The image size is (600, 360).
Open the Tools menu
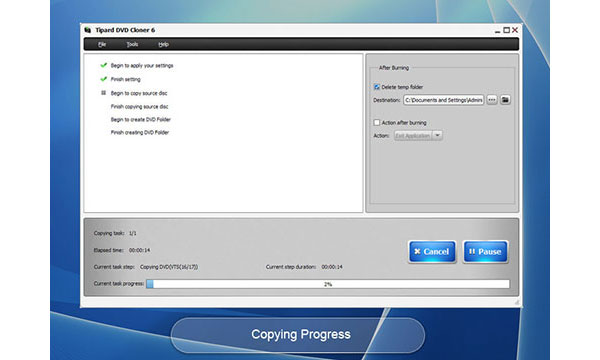132,44
